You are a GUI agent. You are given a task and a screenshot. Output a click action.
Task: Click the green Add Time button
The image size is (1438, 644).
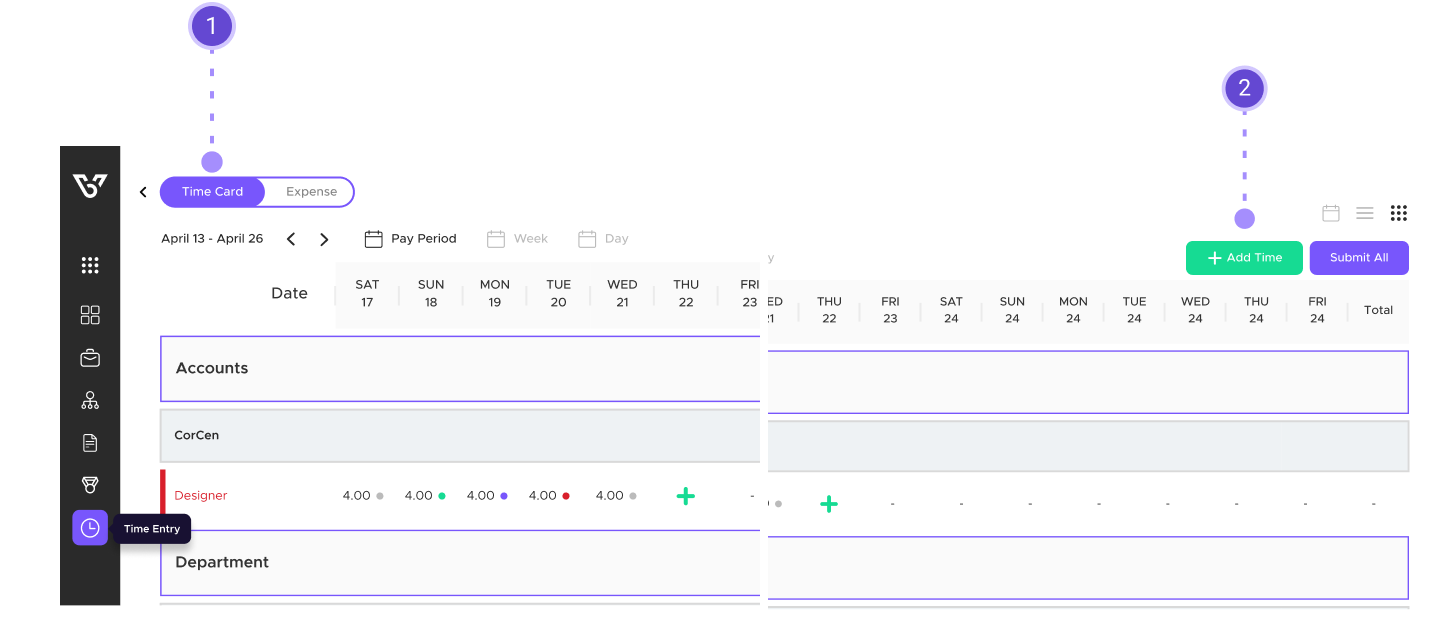coord(1244,258)
